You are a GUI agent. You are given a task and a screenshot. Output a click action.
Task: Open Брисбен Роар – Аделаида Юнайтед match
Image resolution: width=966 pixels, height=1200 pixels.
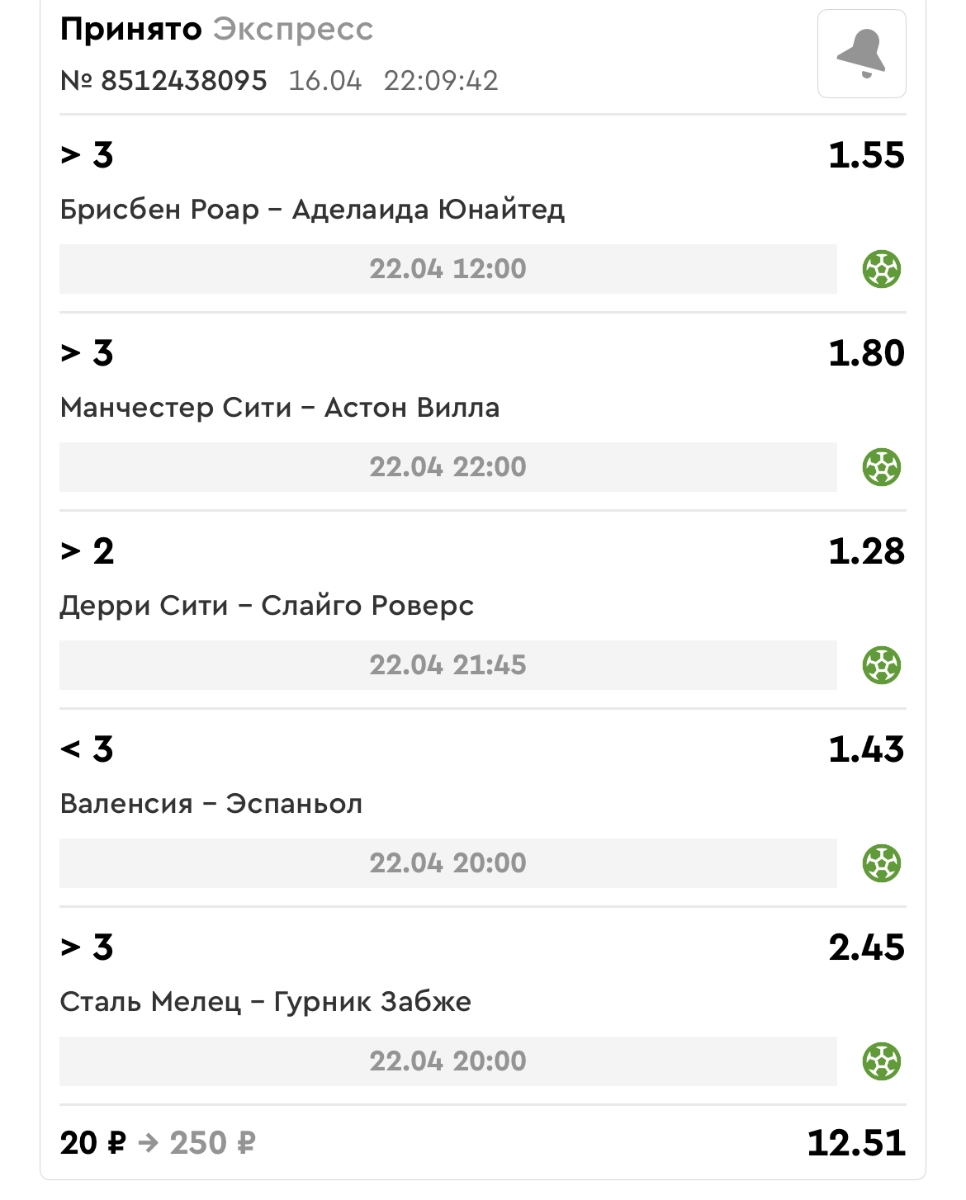pos(312,210)
